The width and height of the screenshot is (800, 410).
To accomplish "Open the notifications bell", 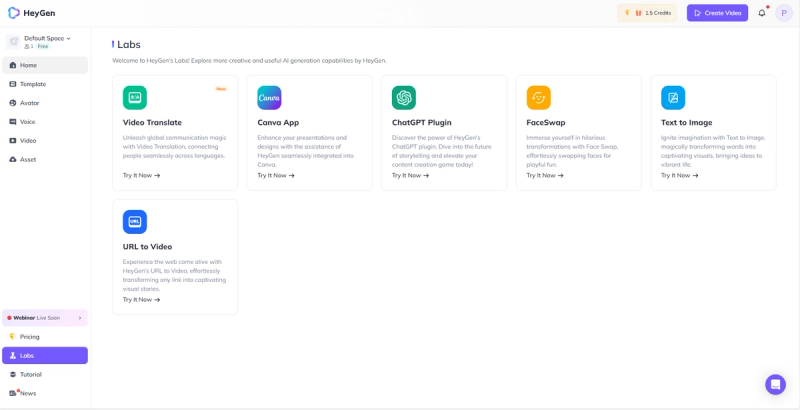I will 762,13.
